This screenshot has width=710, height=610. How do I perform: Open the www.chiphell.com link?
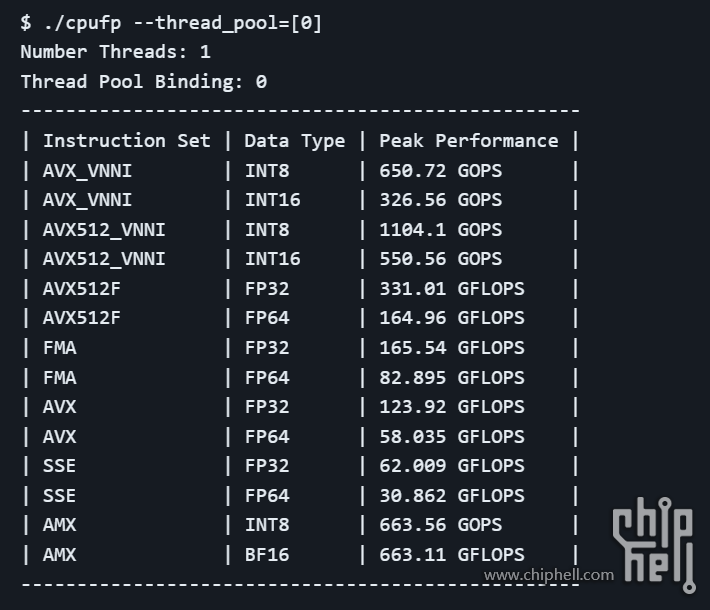[x=549, y=575]
